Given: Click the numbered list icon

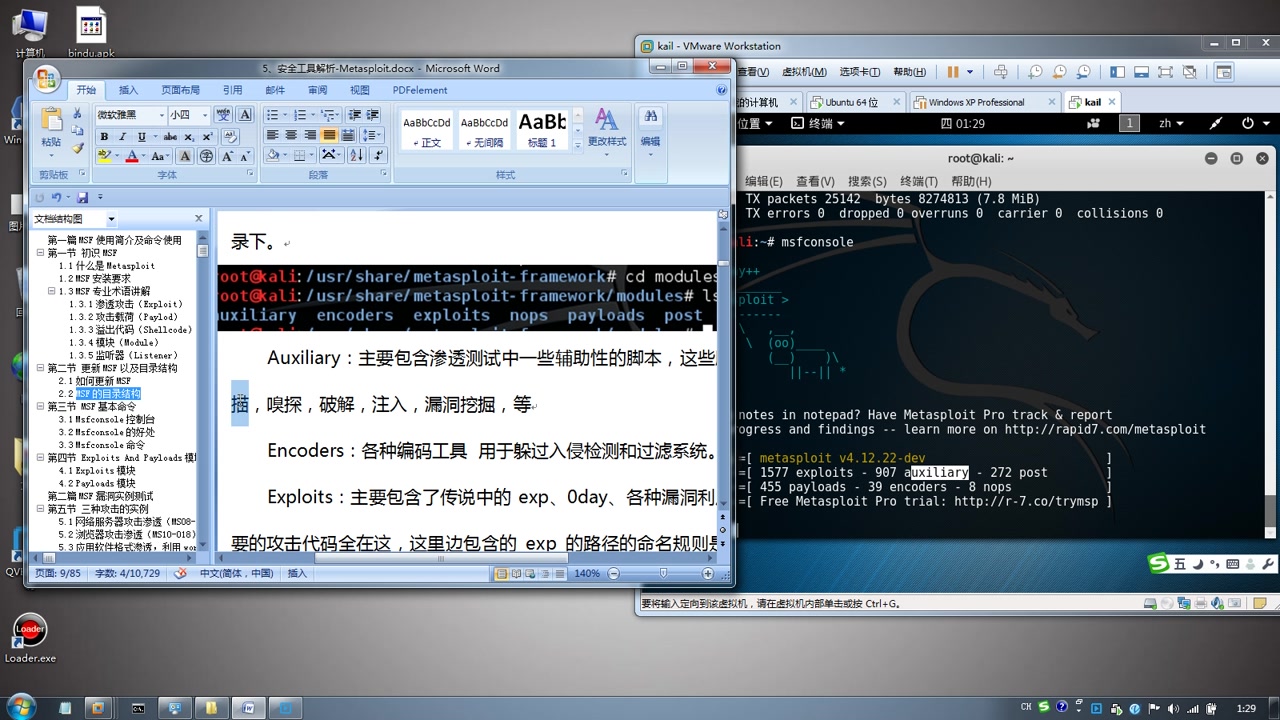Looking at the screenshot, I should click(301, 115).
